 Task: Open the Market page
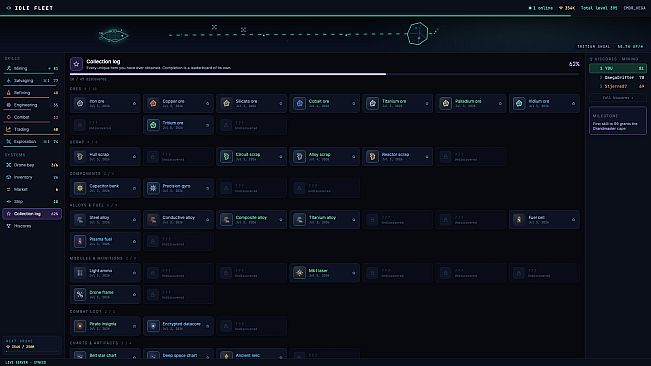tap(32, 189)
